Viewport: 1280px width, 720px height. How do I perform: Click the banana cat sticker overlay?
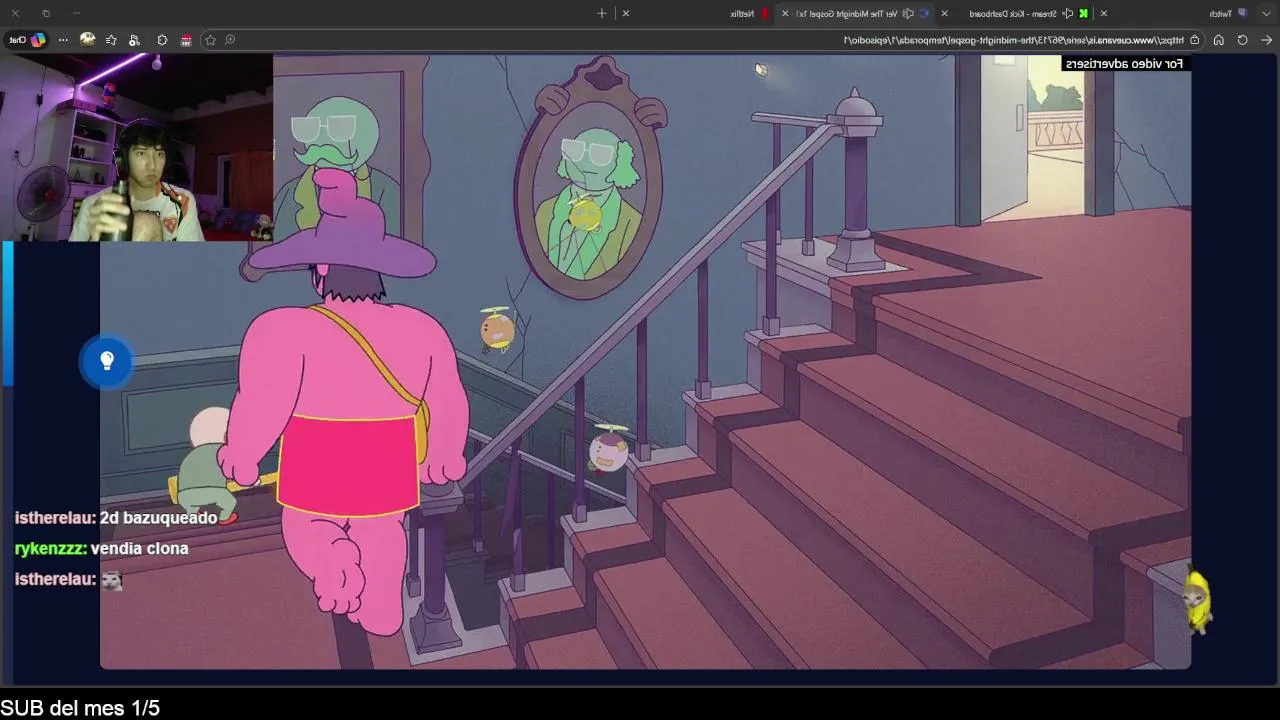(x=1198, y=601)
